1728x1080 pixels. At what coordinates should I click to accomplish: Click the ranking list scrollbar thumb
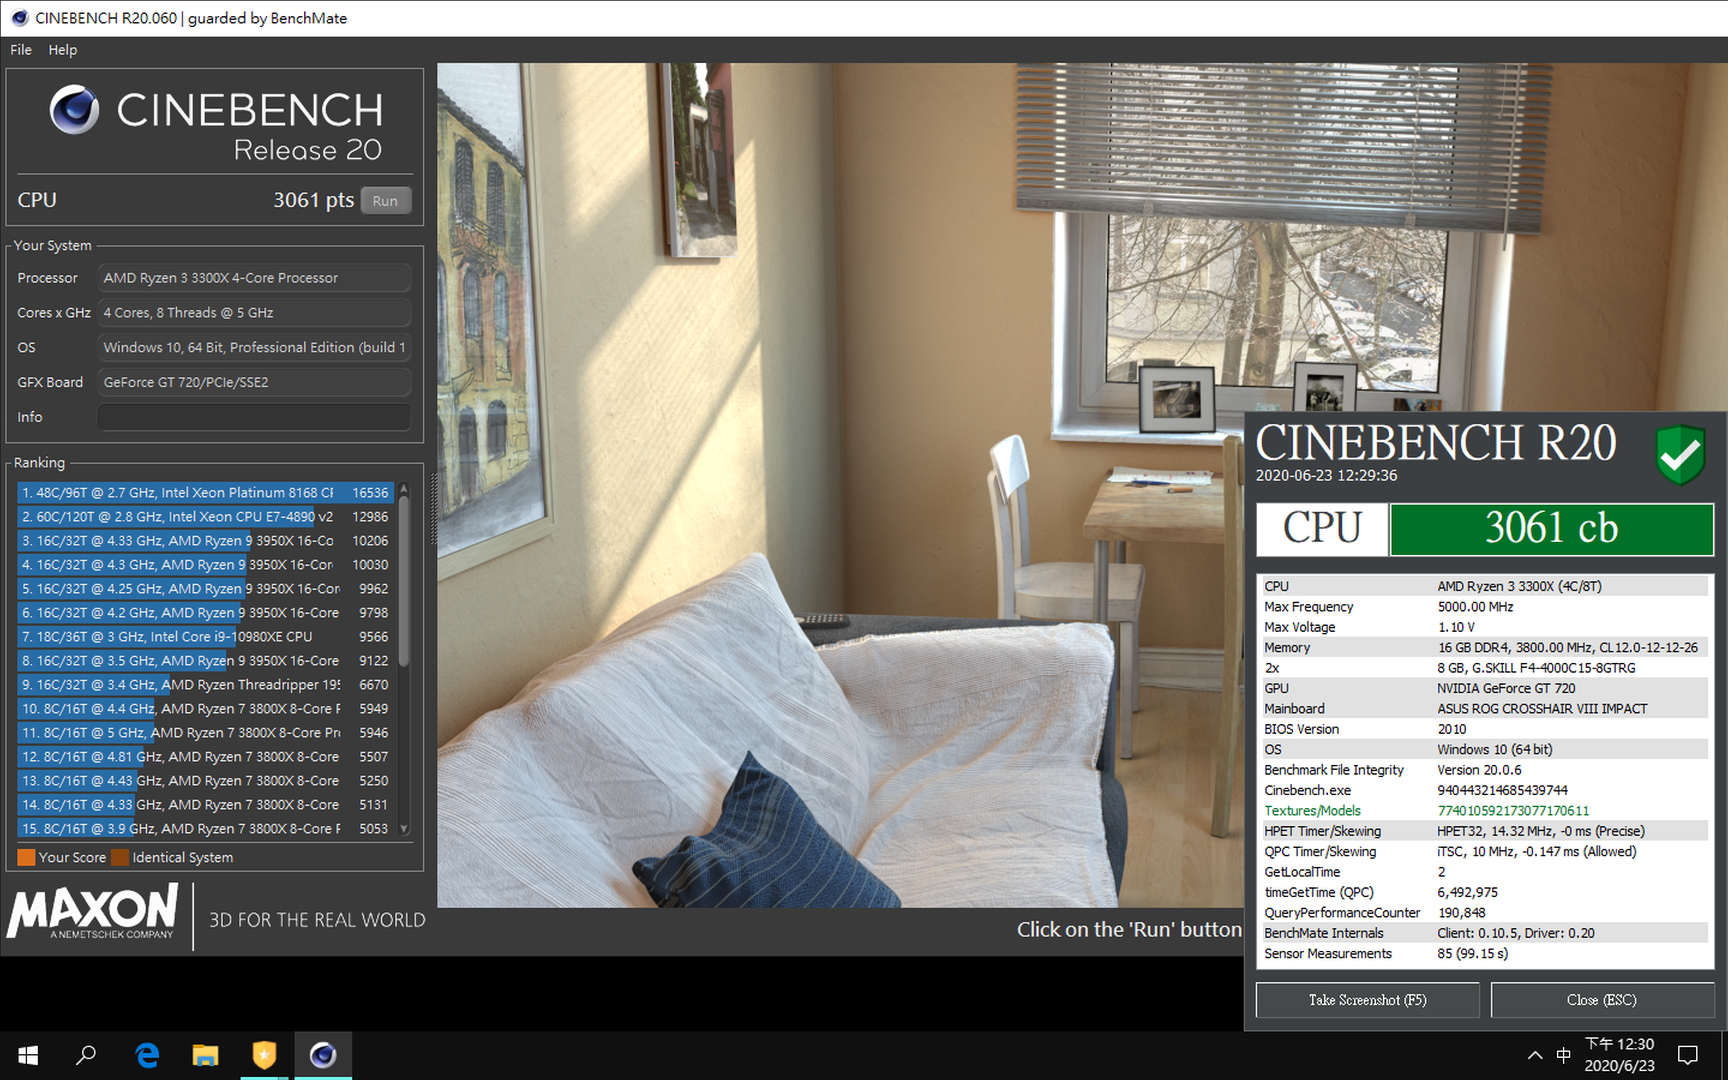[404, 581]
